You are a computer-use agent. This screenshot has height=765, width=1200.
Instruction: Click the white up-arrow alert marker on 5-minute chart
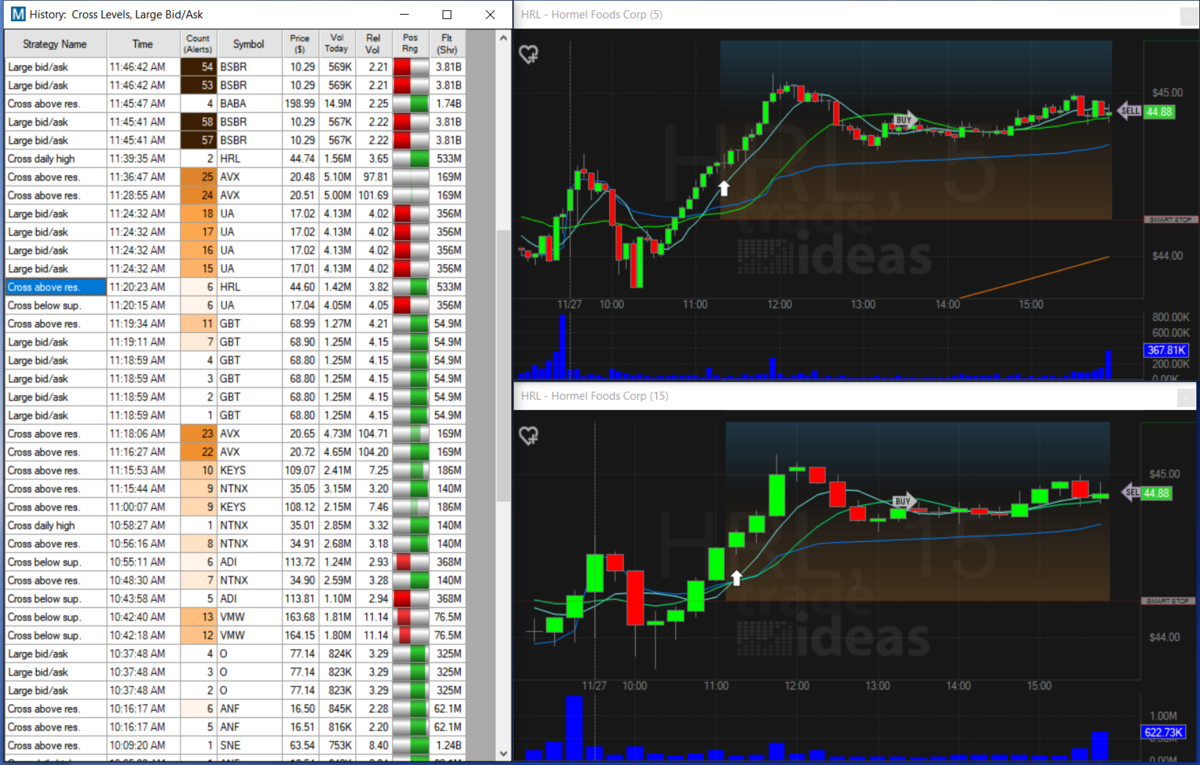724,187
